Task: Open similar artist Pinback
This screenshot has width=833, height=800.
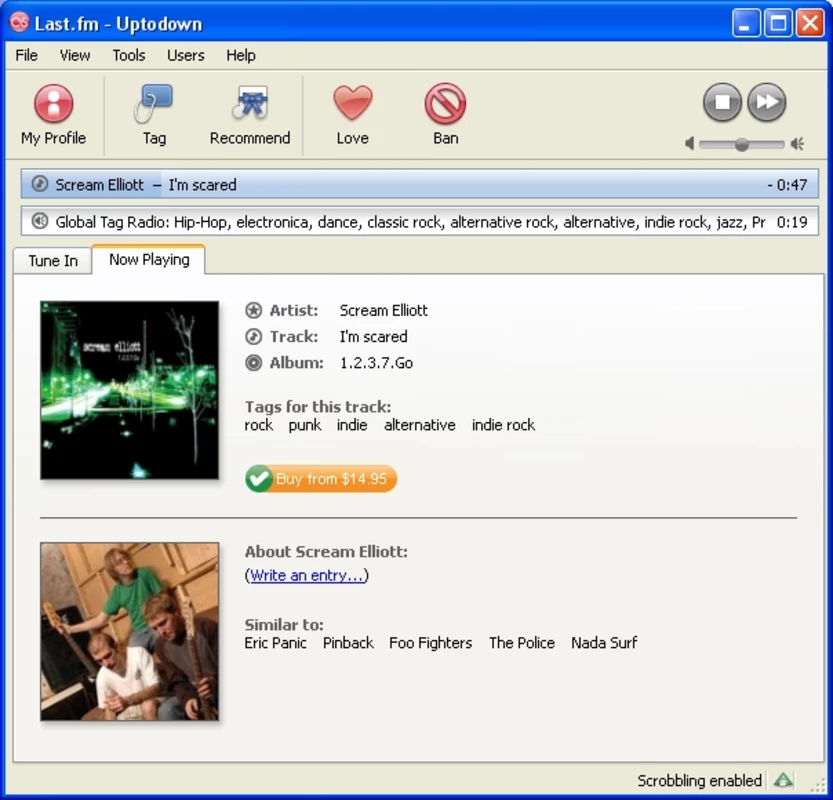Action: point(348,643)
